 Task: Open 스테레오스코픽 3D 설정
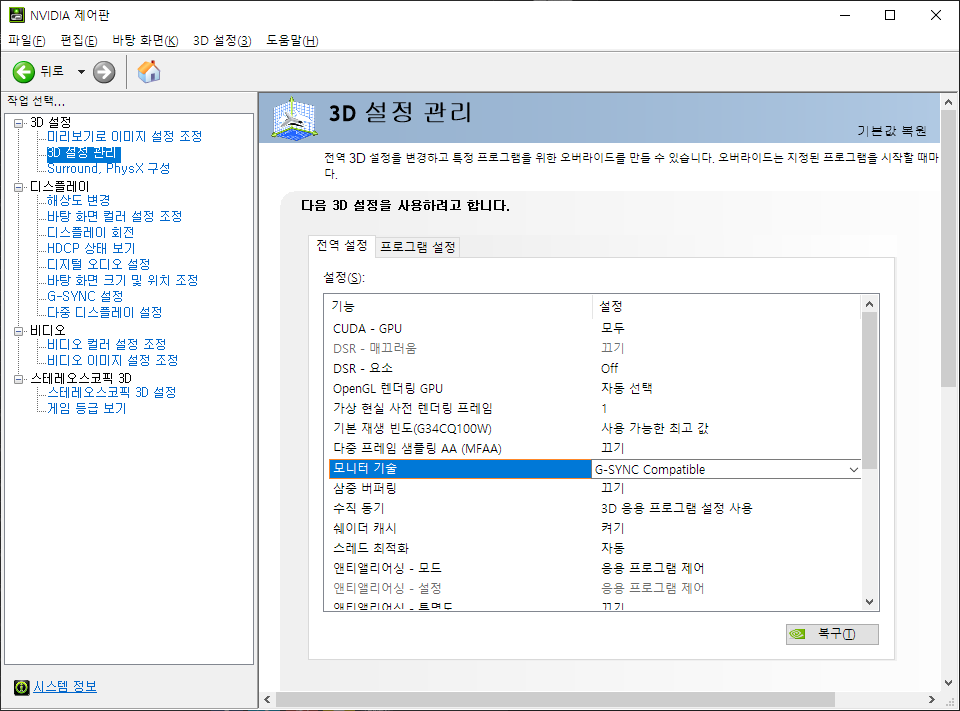[x=111, y=392]
